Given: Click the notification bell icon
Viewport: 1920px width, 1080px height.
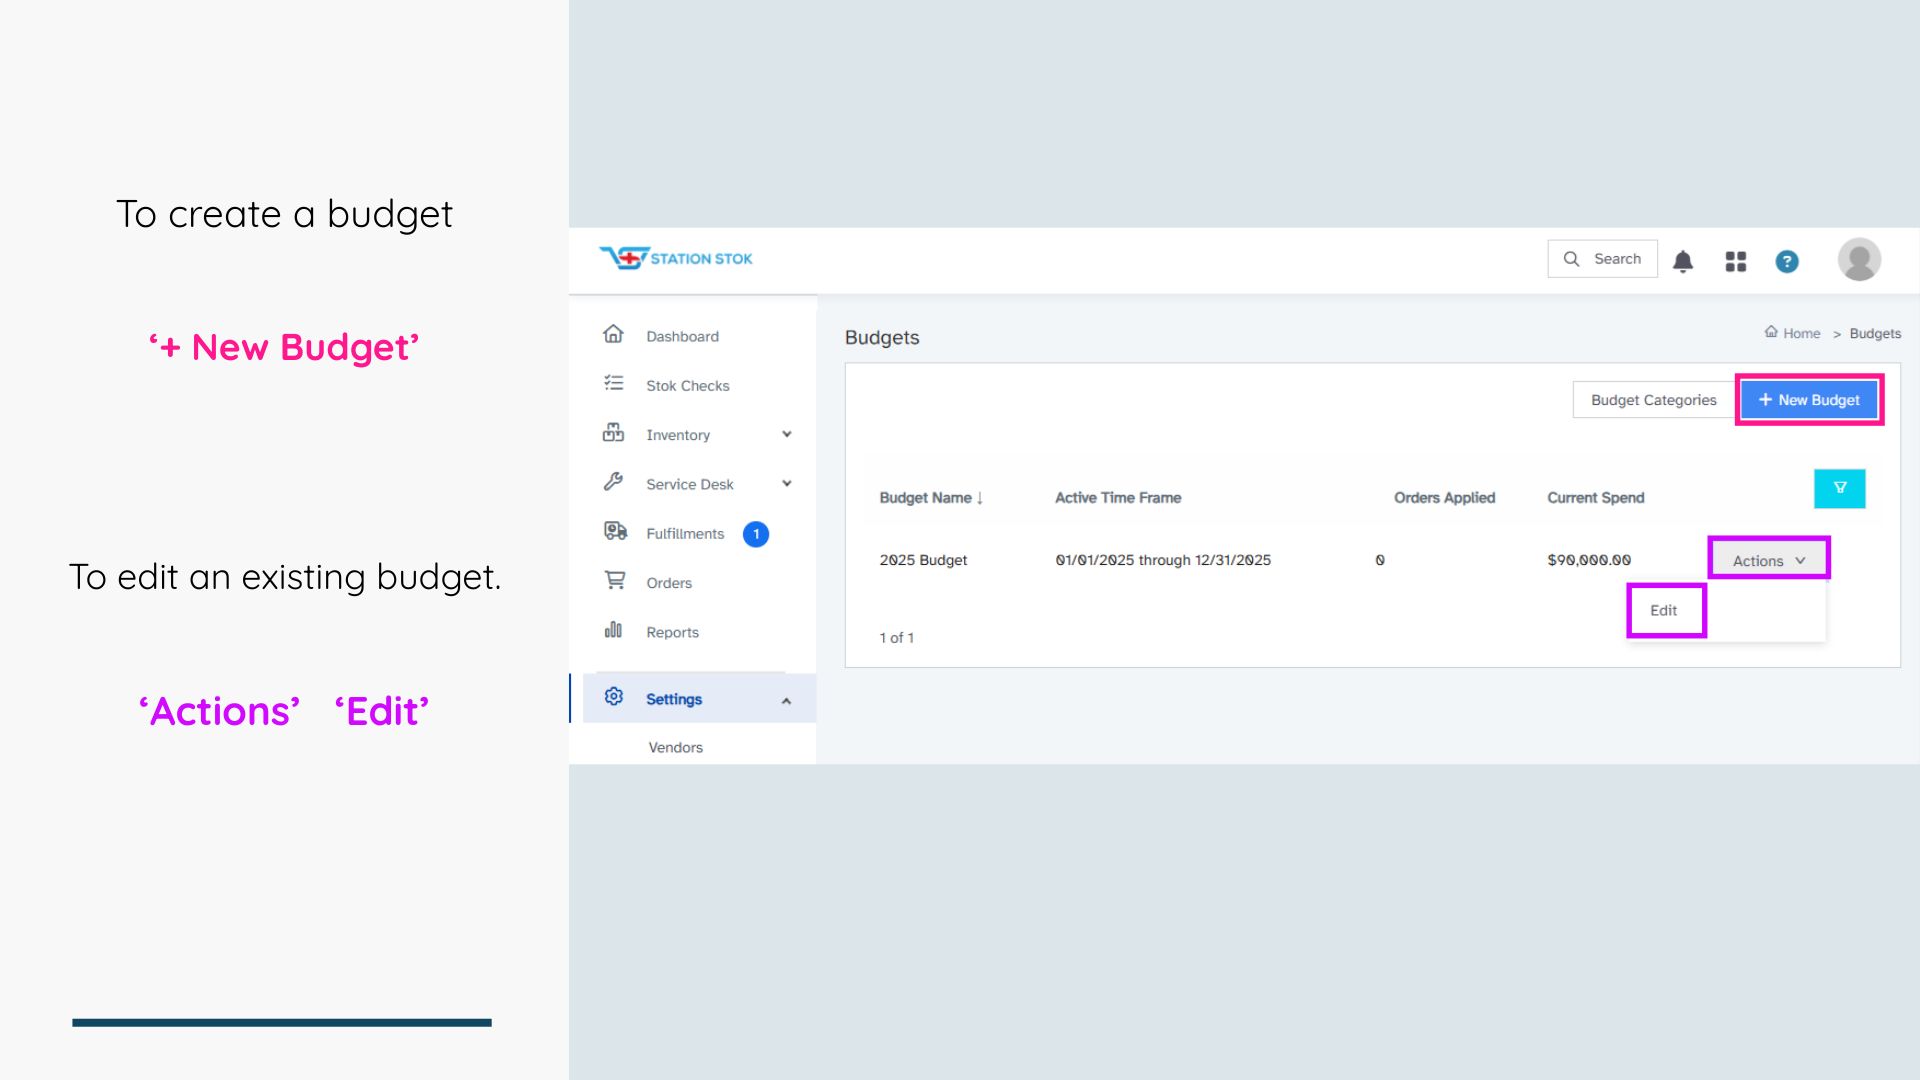Looking at the screenshot, I should (1683, 261).
